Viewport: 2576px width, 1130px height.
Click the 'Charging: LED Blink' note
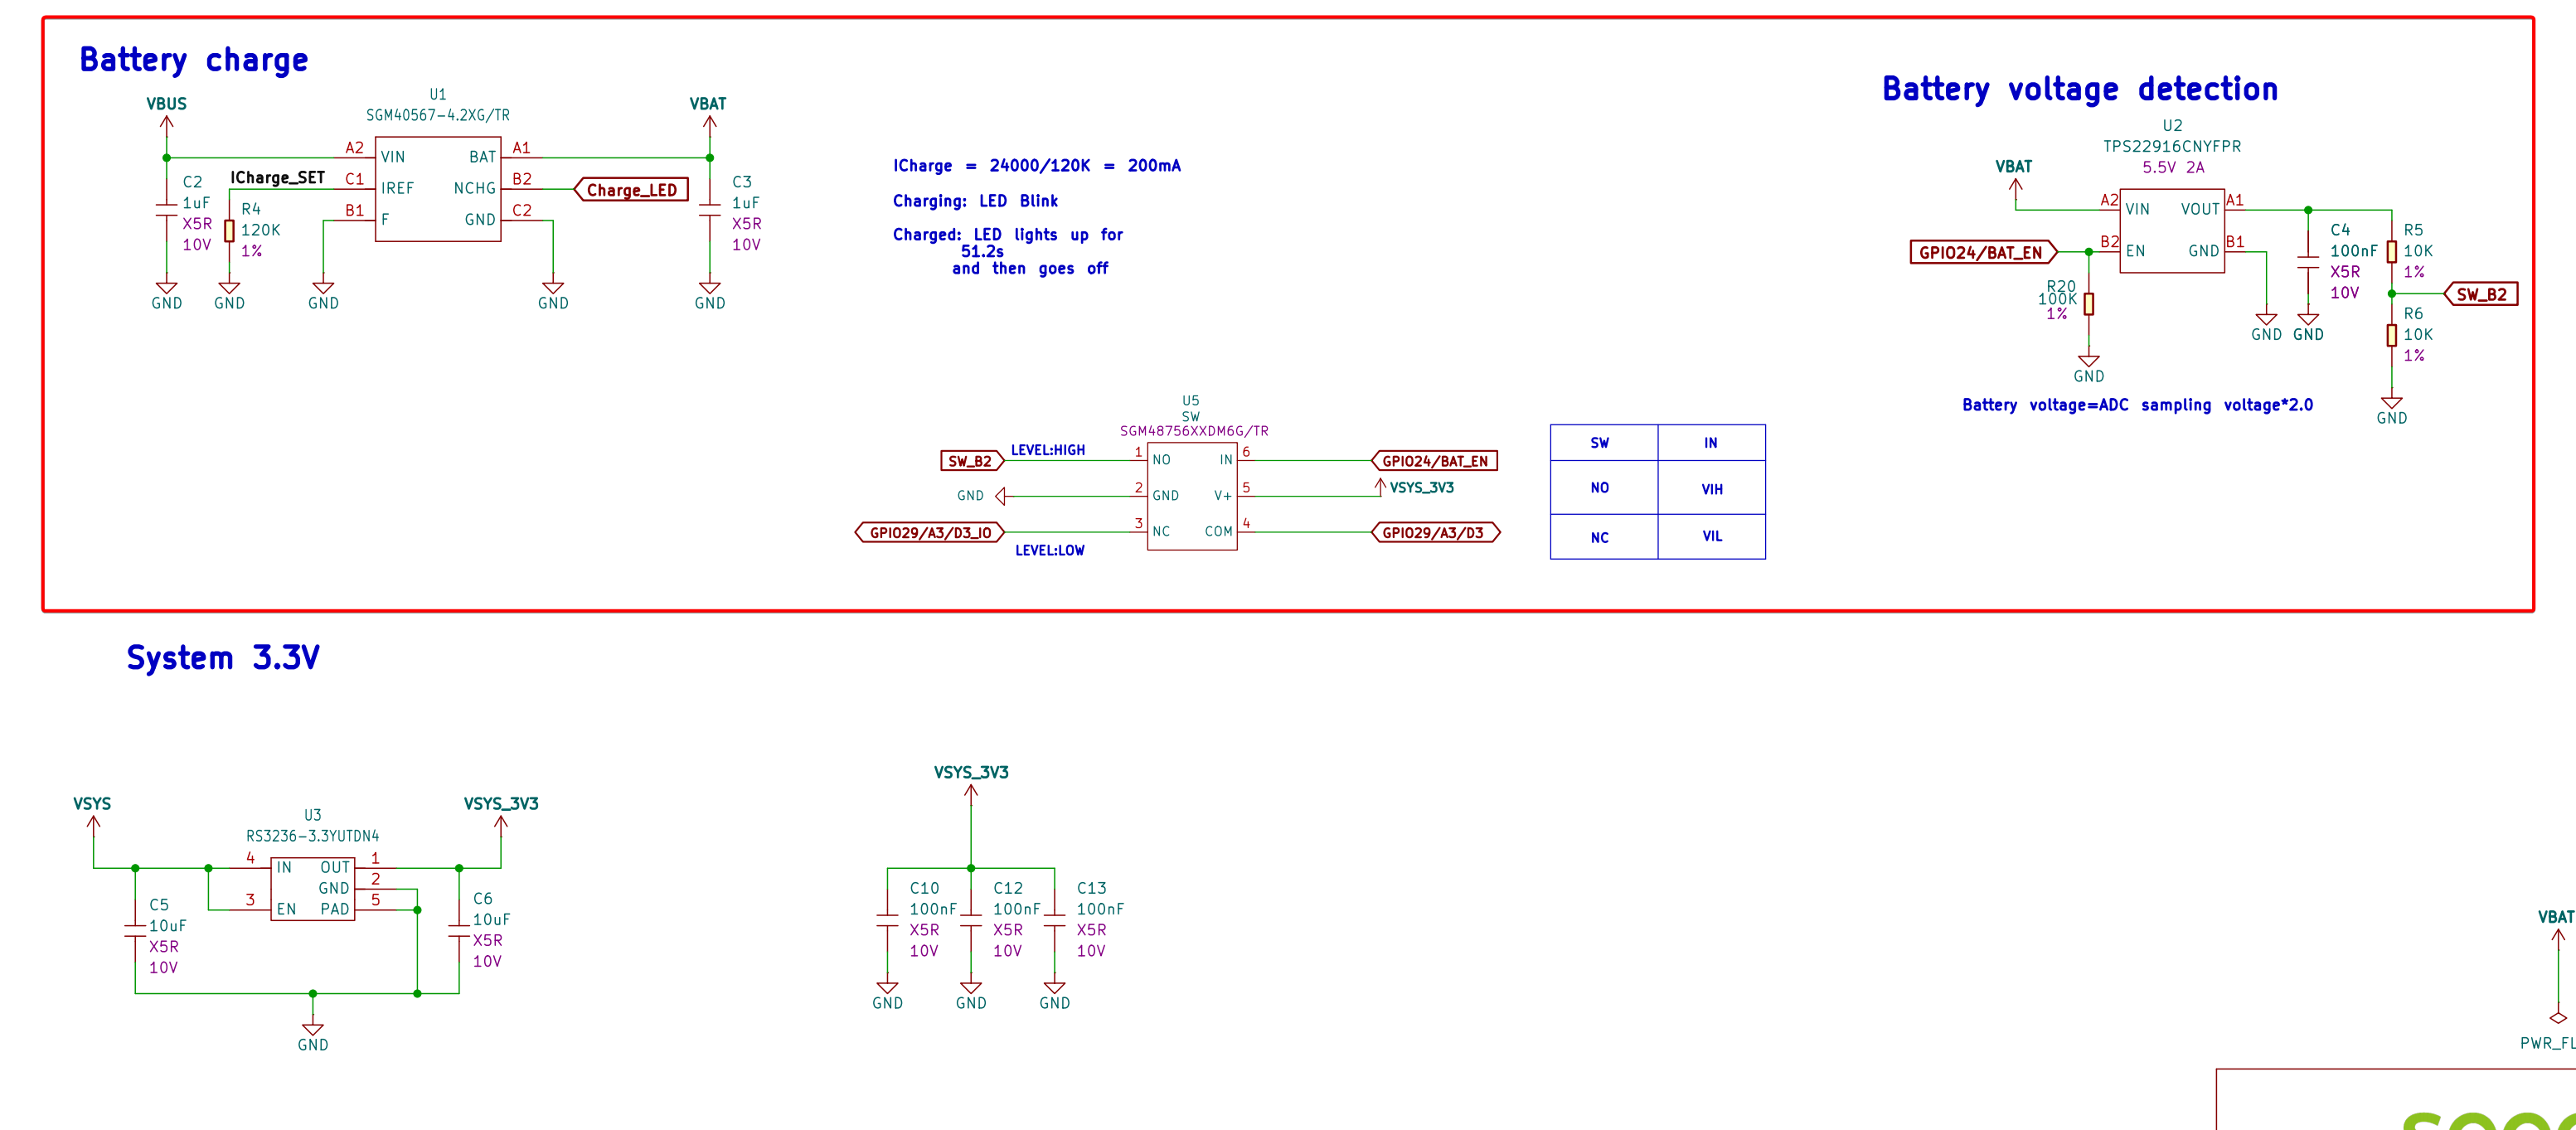975,201
